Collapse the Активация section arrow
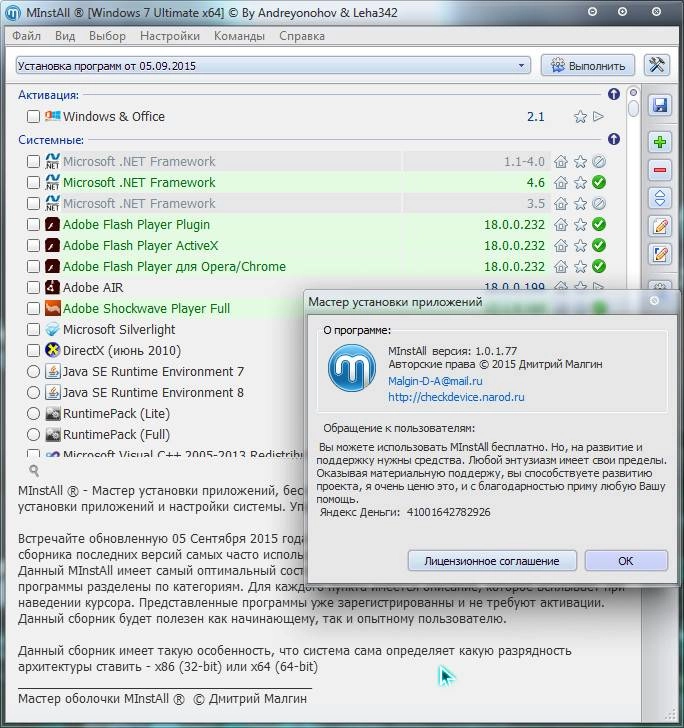 click(614, 94)
